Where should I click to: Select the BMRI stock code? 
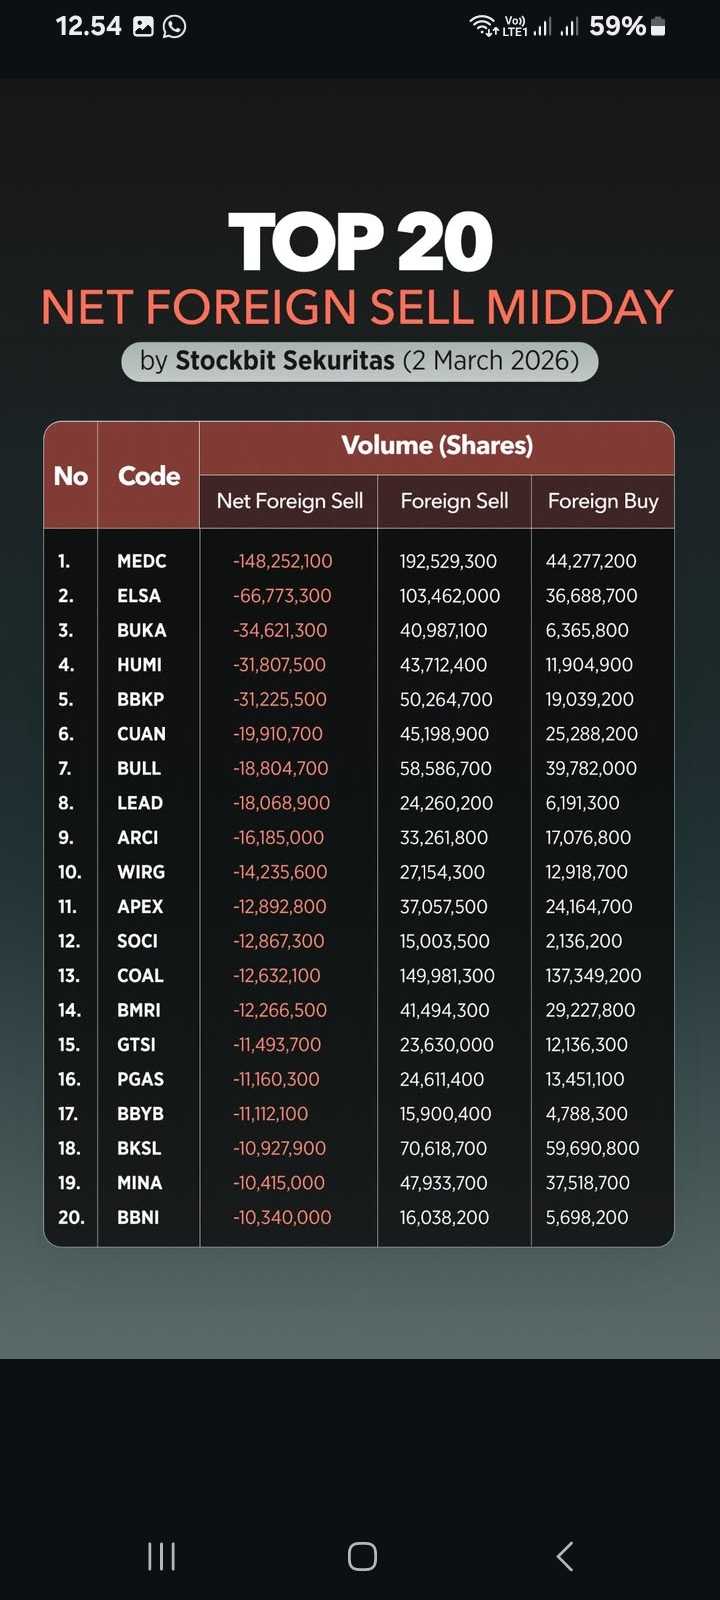coord(139,1010)
